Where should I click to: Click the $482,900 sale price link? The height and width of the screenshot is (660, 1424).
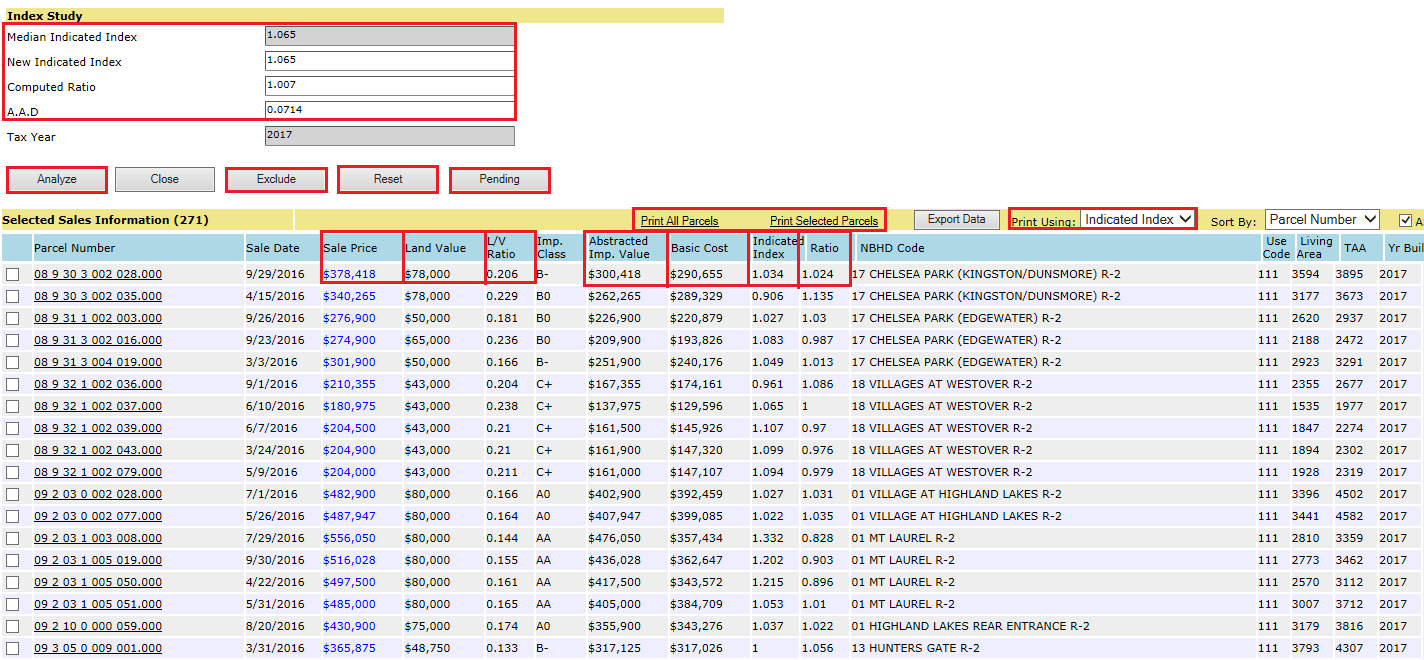click(x=349, y=494)
